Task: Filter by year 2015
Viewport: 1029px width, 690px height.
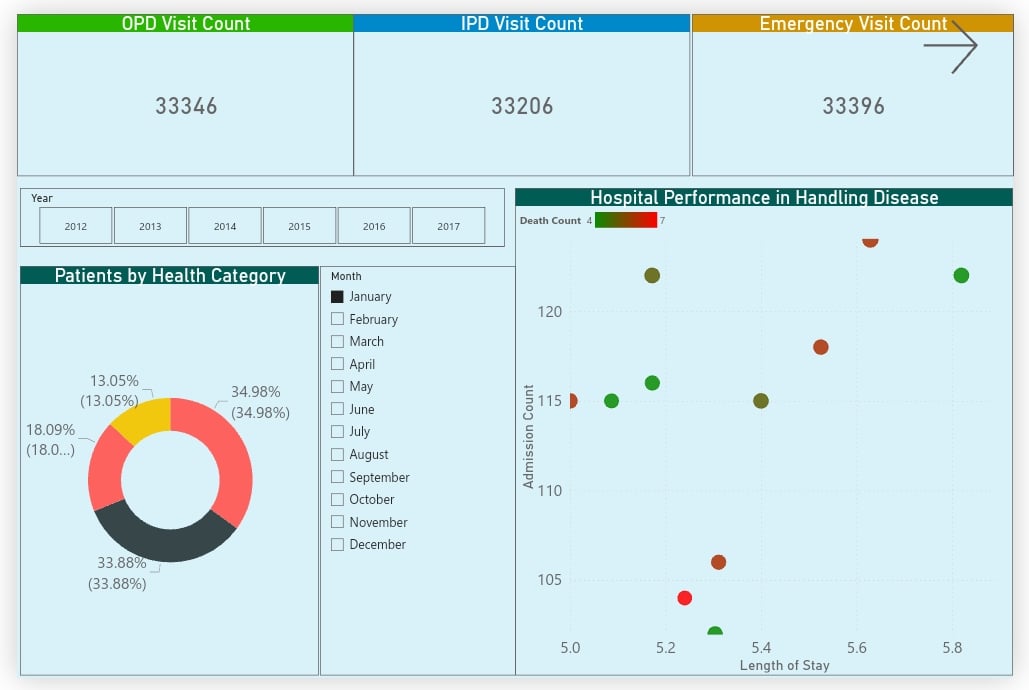Action: click(299, 226)
